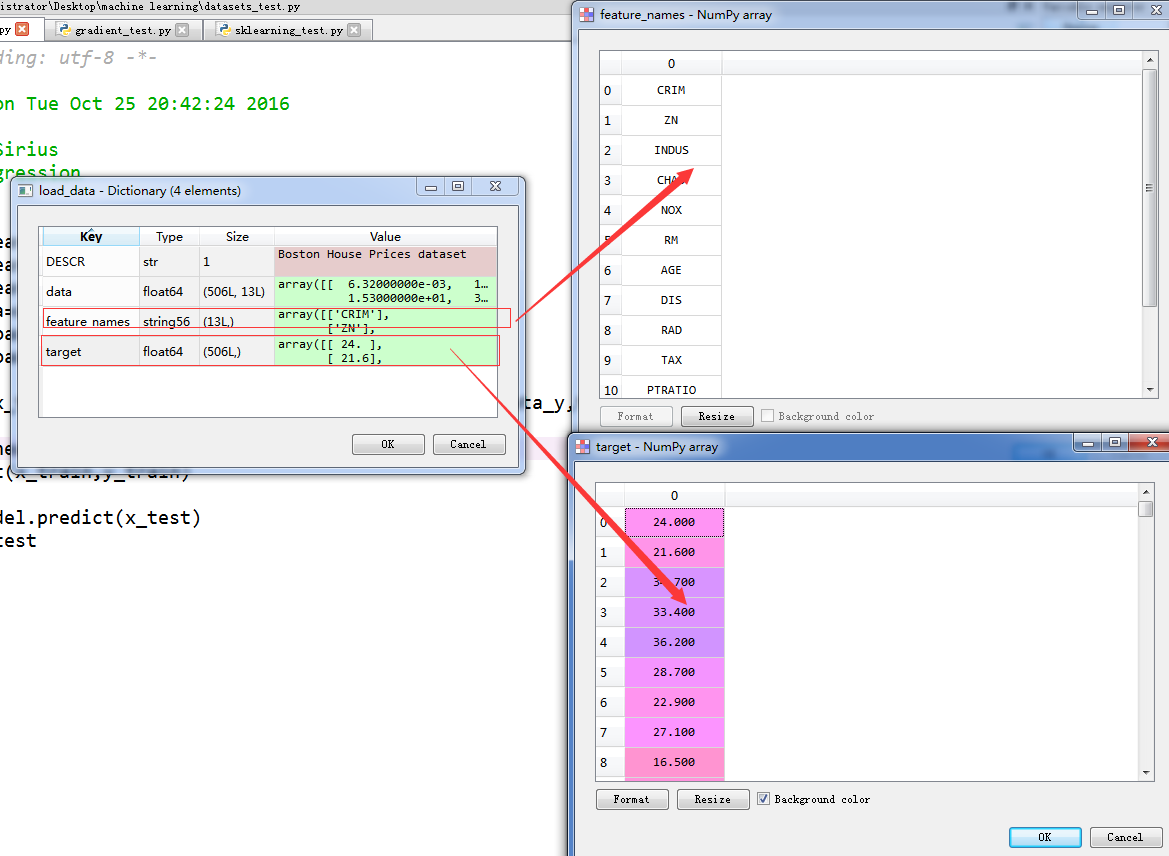
Task: Select AGE cell in feature_names array
Action: tap(671, 270)
